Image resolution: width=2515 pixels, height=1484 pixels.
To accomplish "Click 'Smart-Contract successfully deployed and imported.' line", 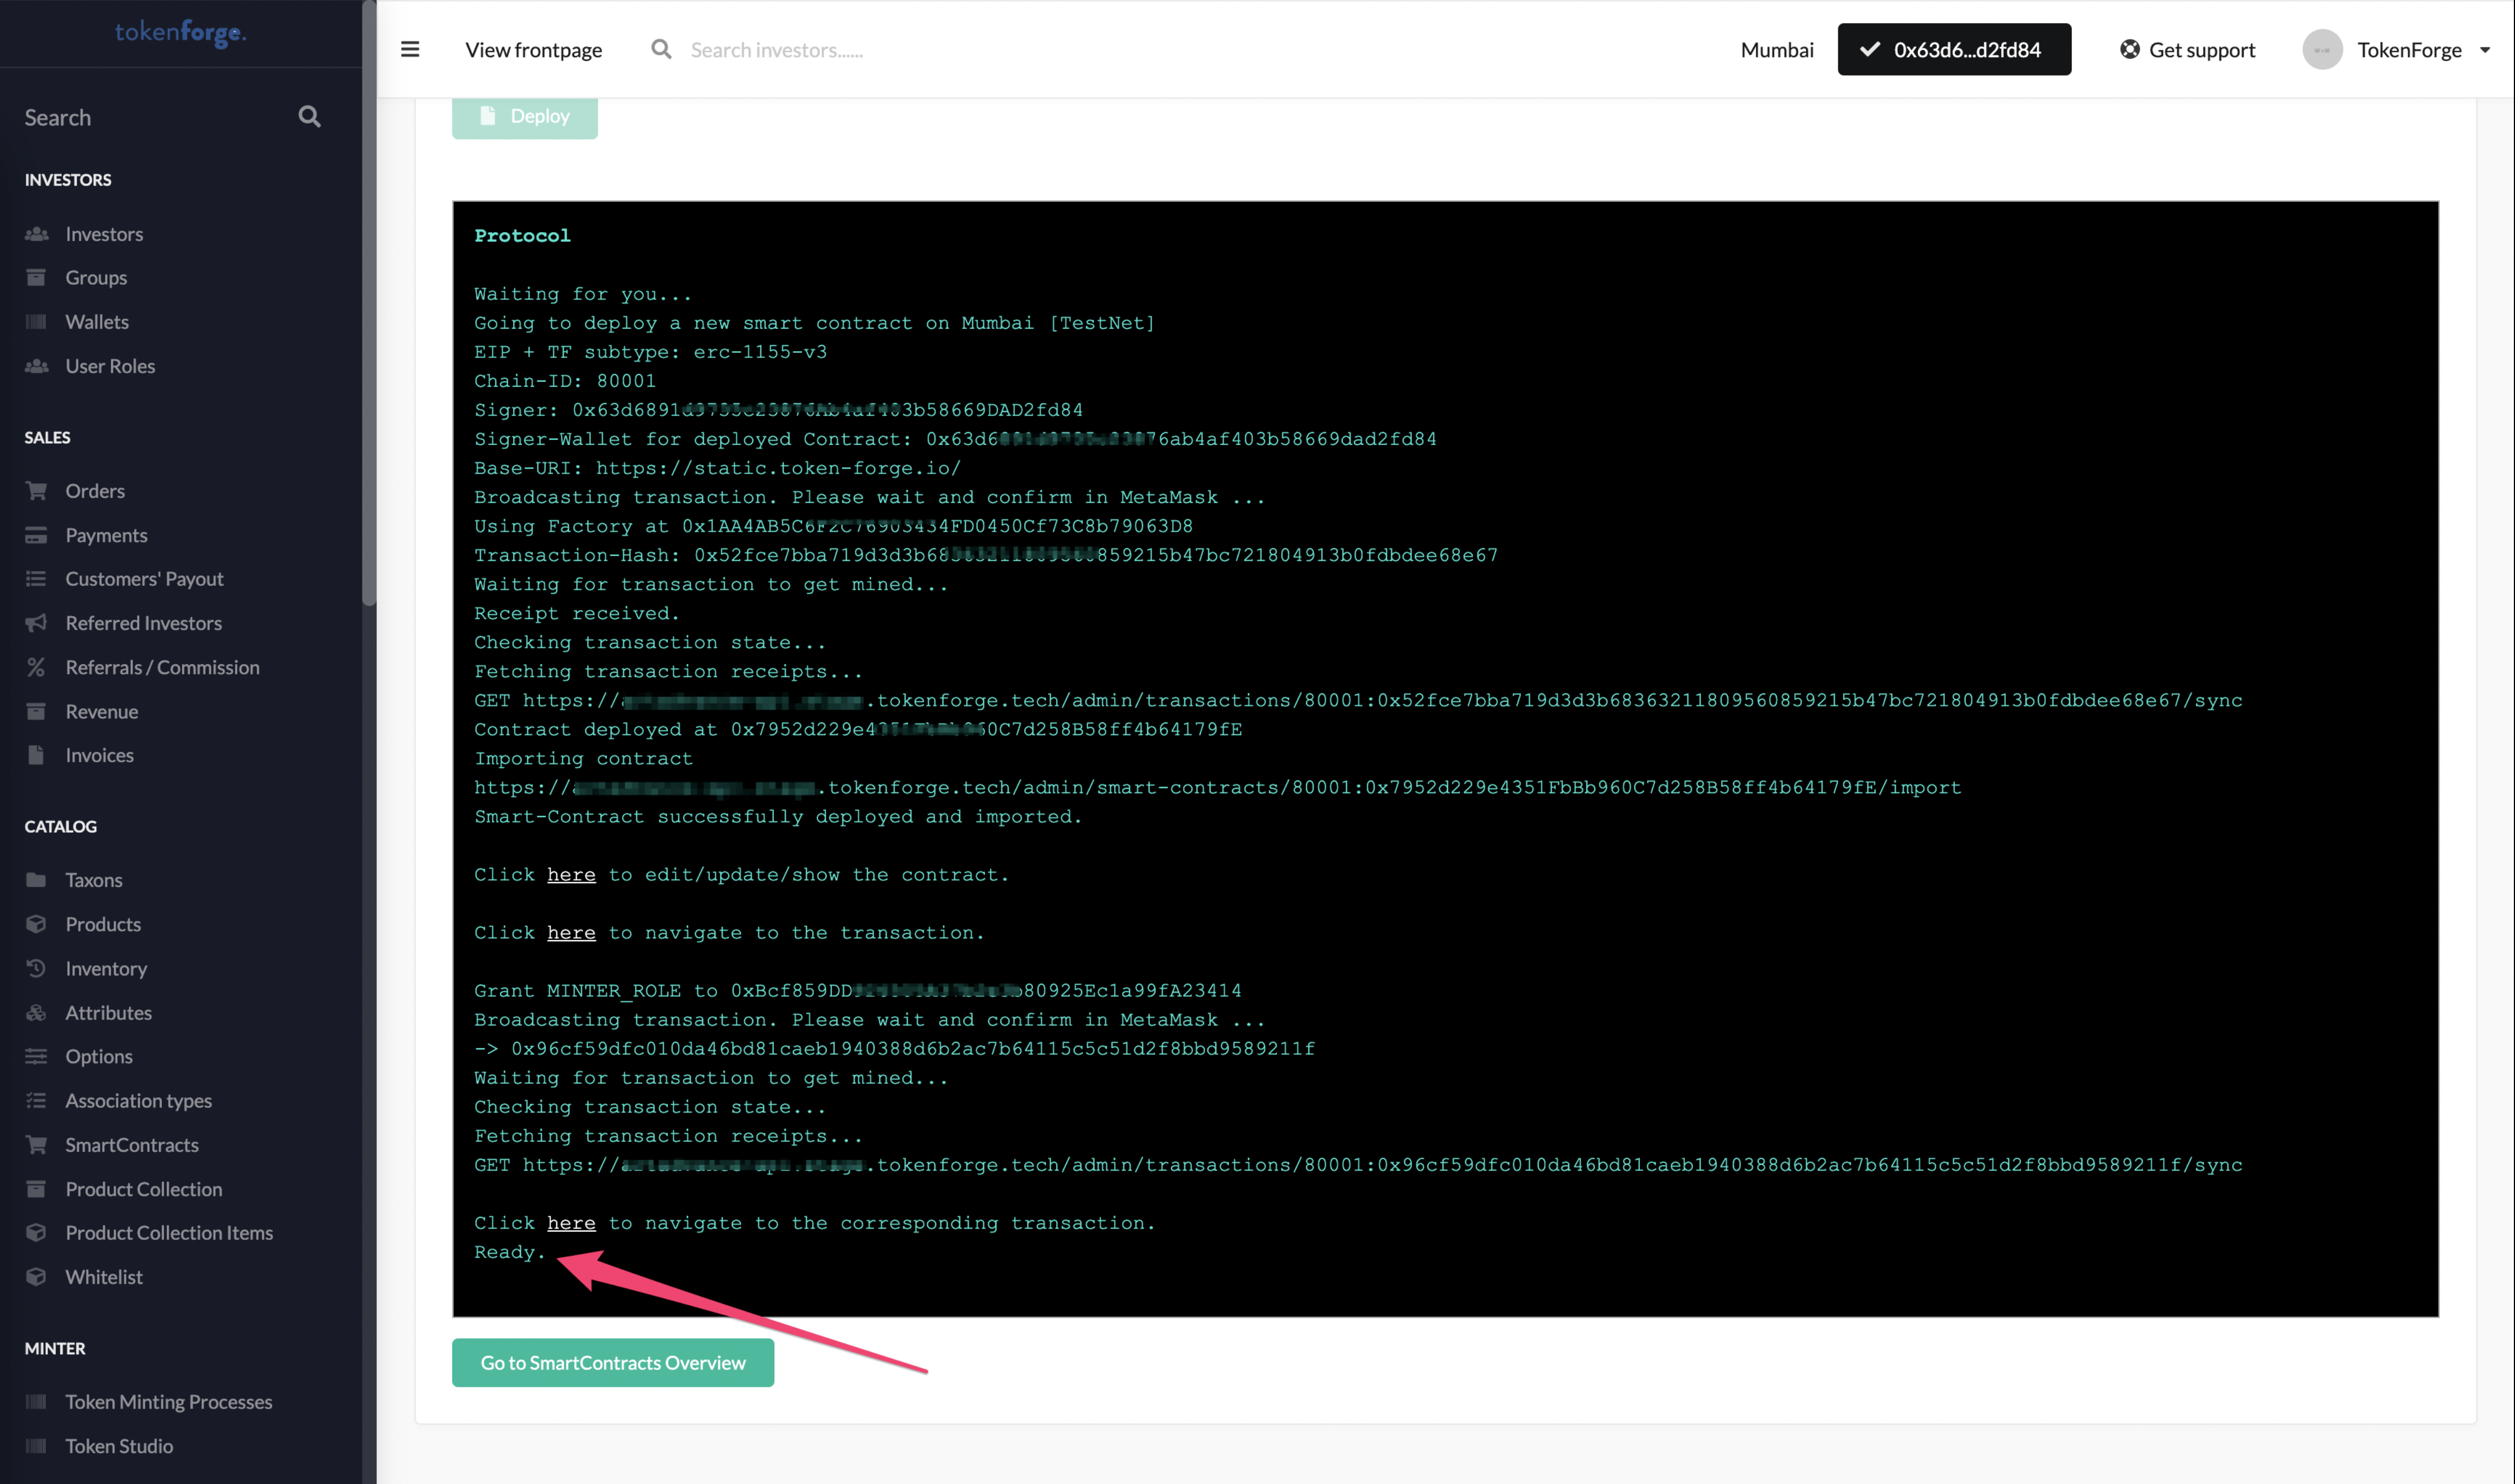I will pos(778,817).
